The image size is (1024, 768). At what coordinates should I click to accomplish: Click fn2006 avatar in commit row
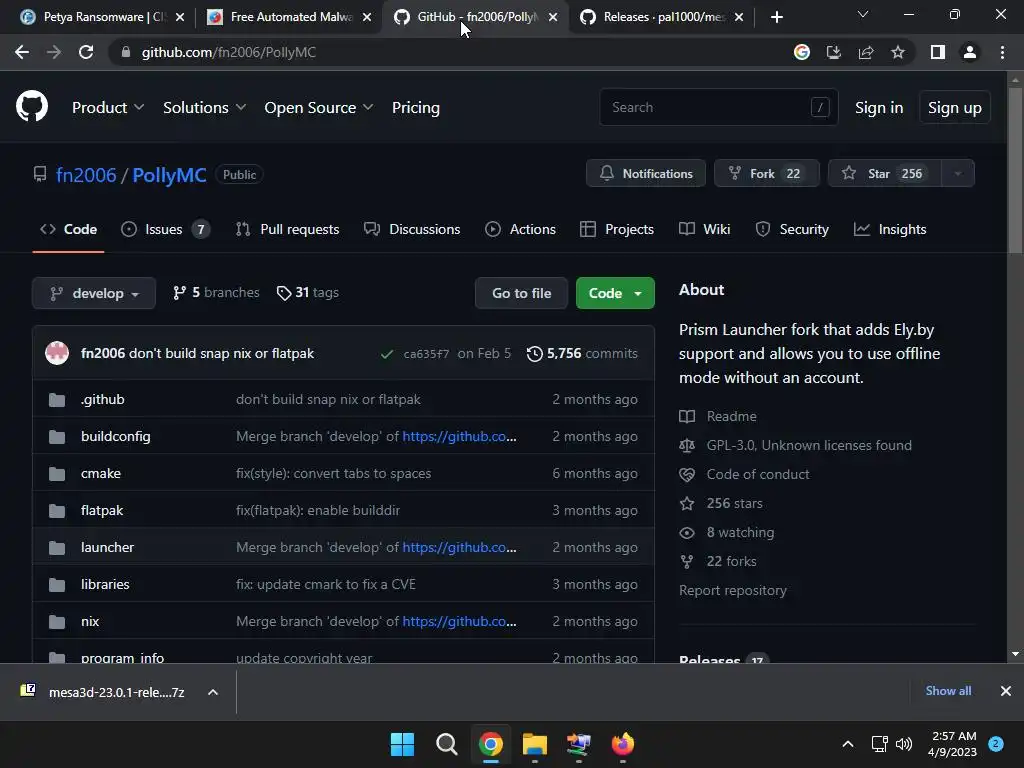(57, 353)
